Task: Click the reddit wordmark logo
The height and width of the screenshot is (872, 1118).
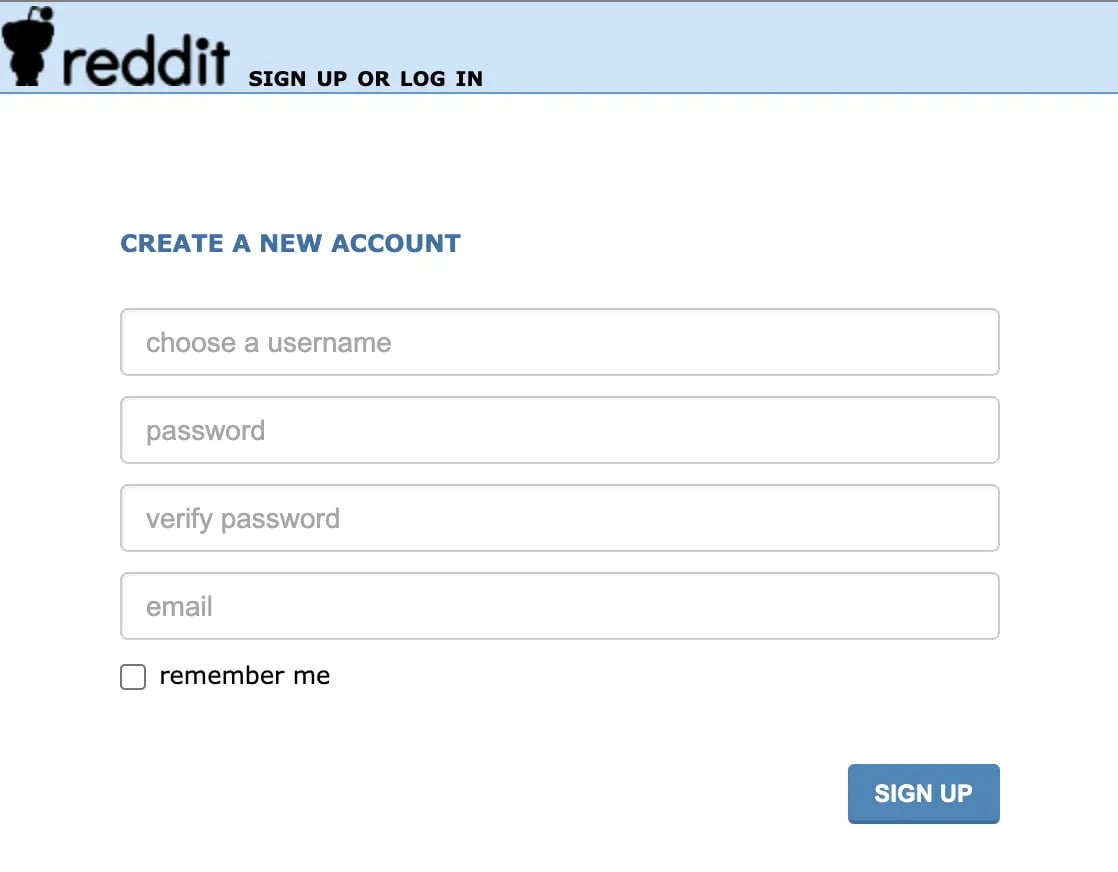Action: click(x=145, y=62)
